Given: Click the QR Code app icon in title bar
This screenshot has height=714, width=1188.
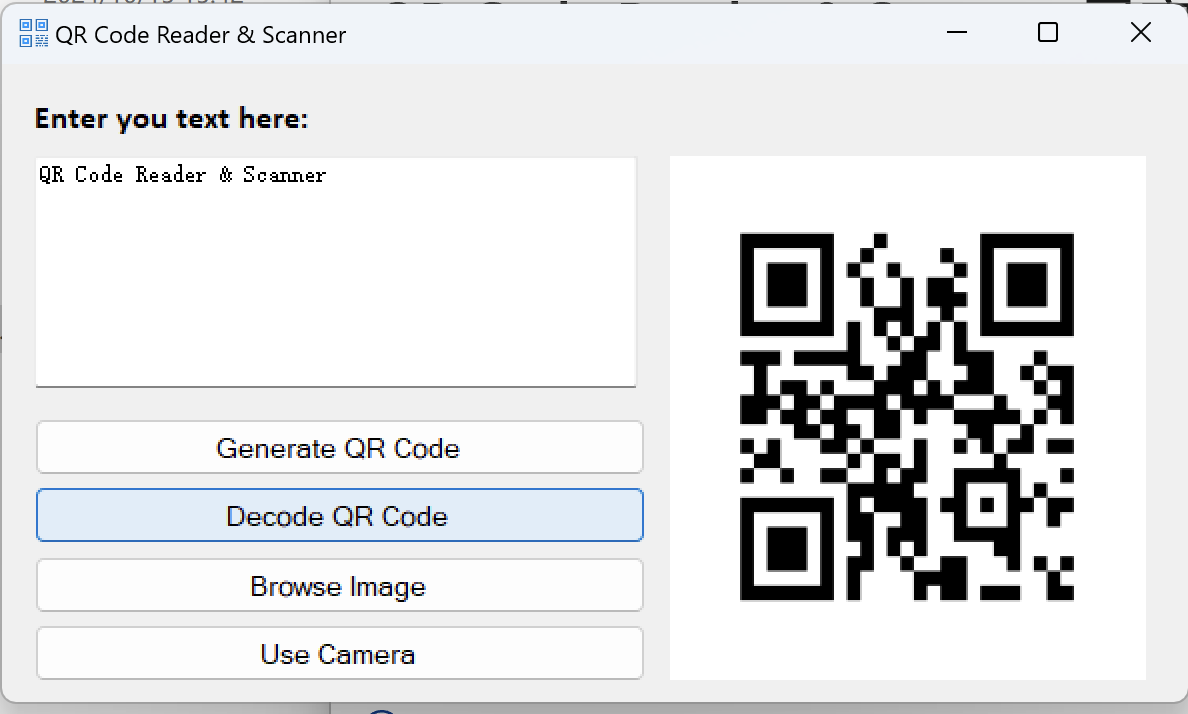Looking at the screenshot, I should pyautogui.click(x=33, y=33).
